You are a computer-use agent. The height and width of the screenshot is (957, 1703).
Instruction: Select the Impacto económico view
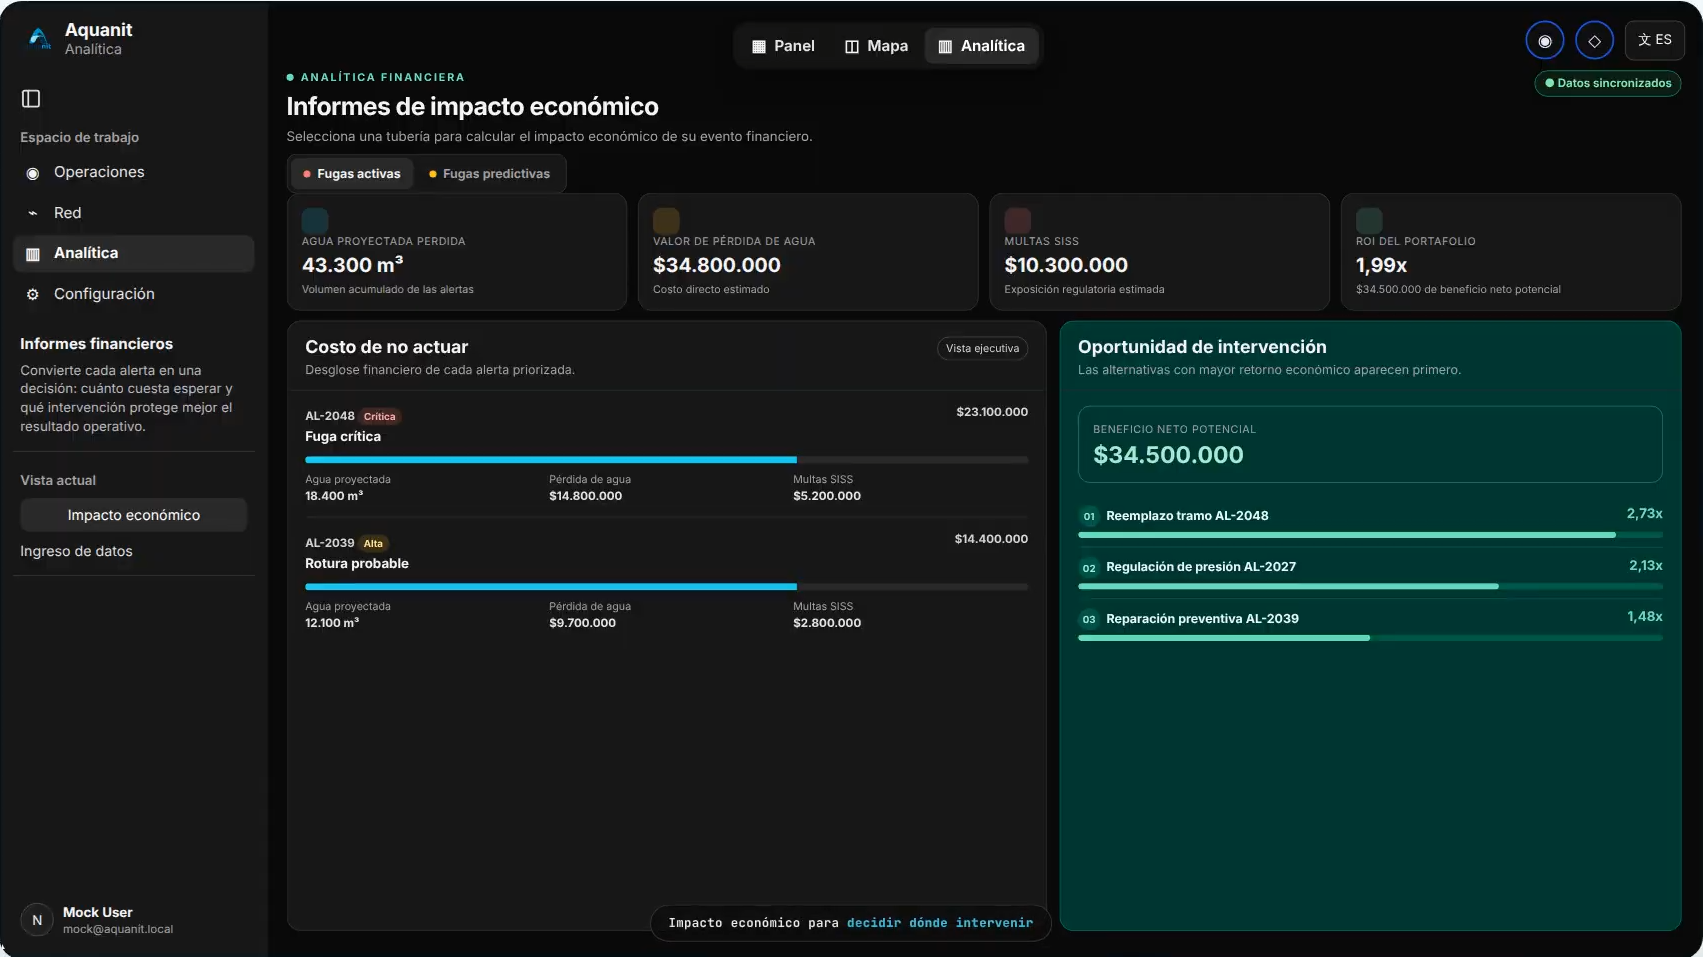(133, 515)
